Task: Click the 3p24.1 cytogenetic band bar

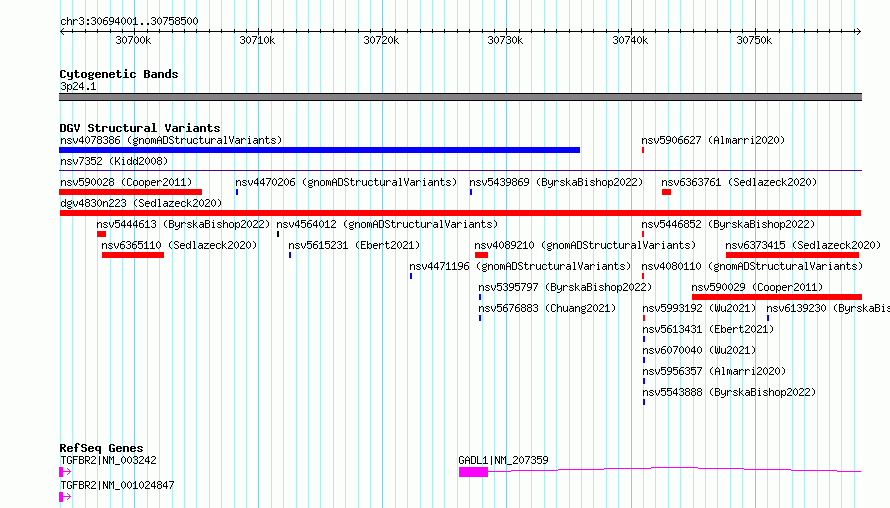Action: point(460,97)
